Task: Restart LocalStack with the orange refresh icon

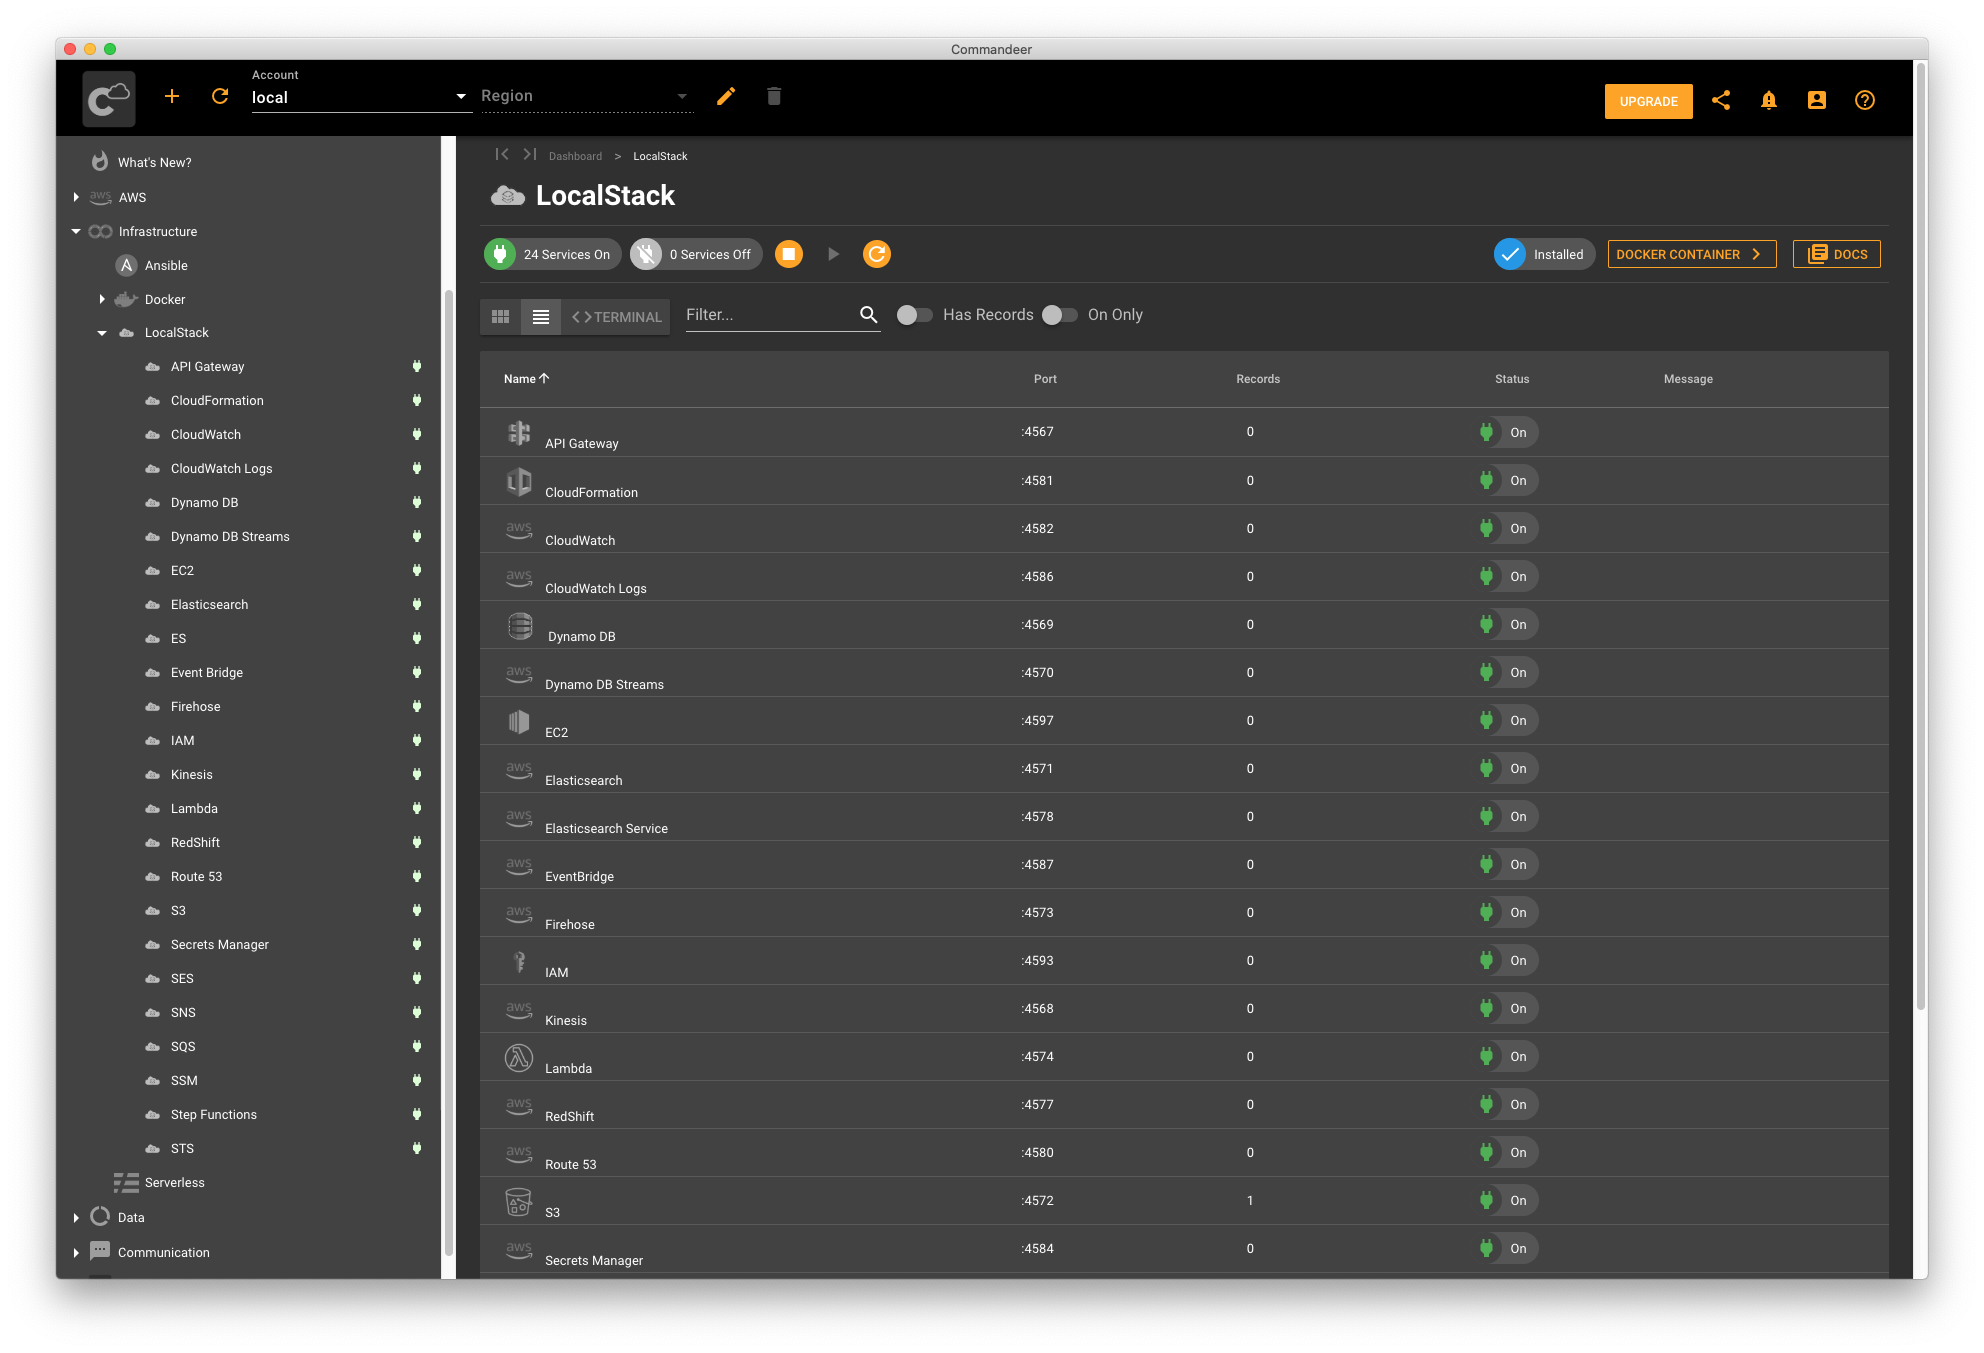Action: (877, 254)
